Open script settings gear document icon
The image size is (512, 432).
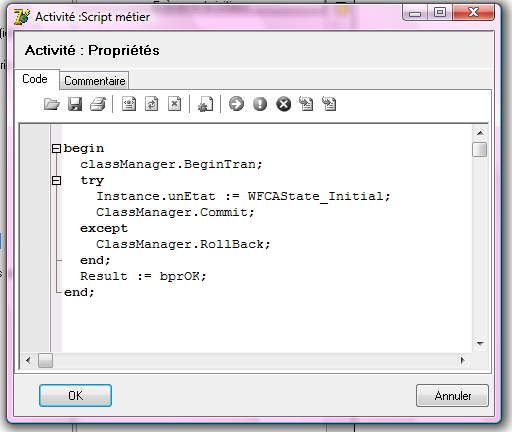tap(205, 104)
